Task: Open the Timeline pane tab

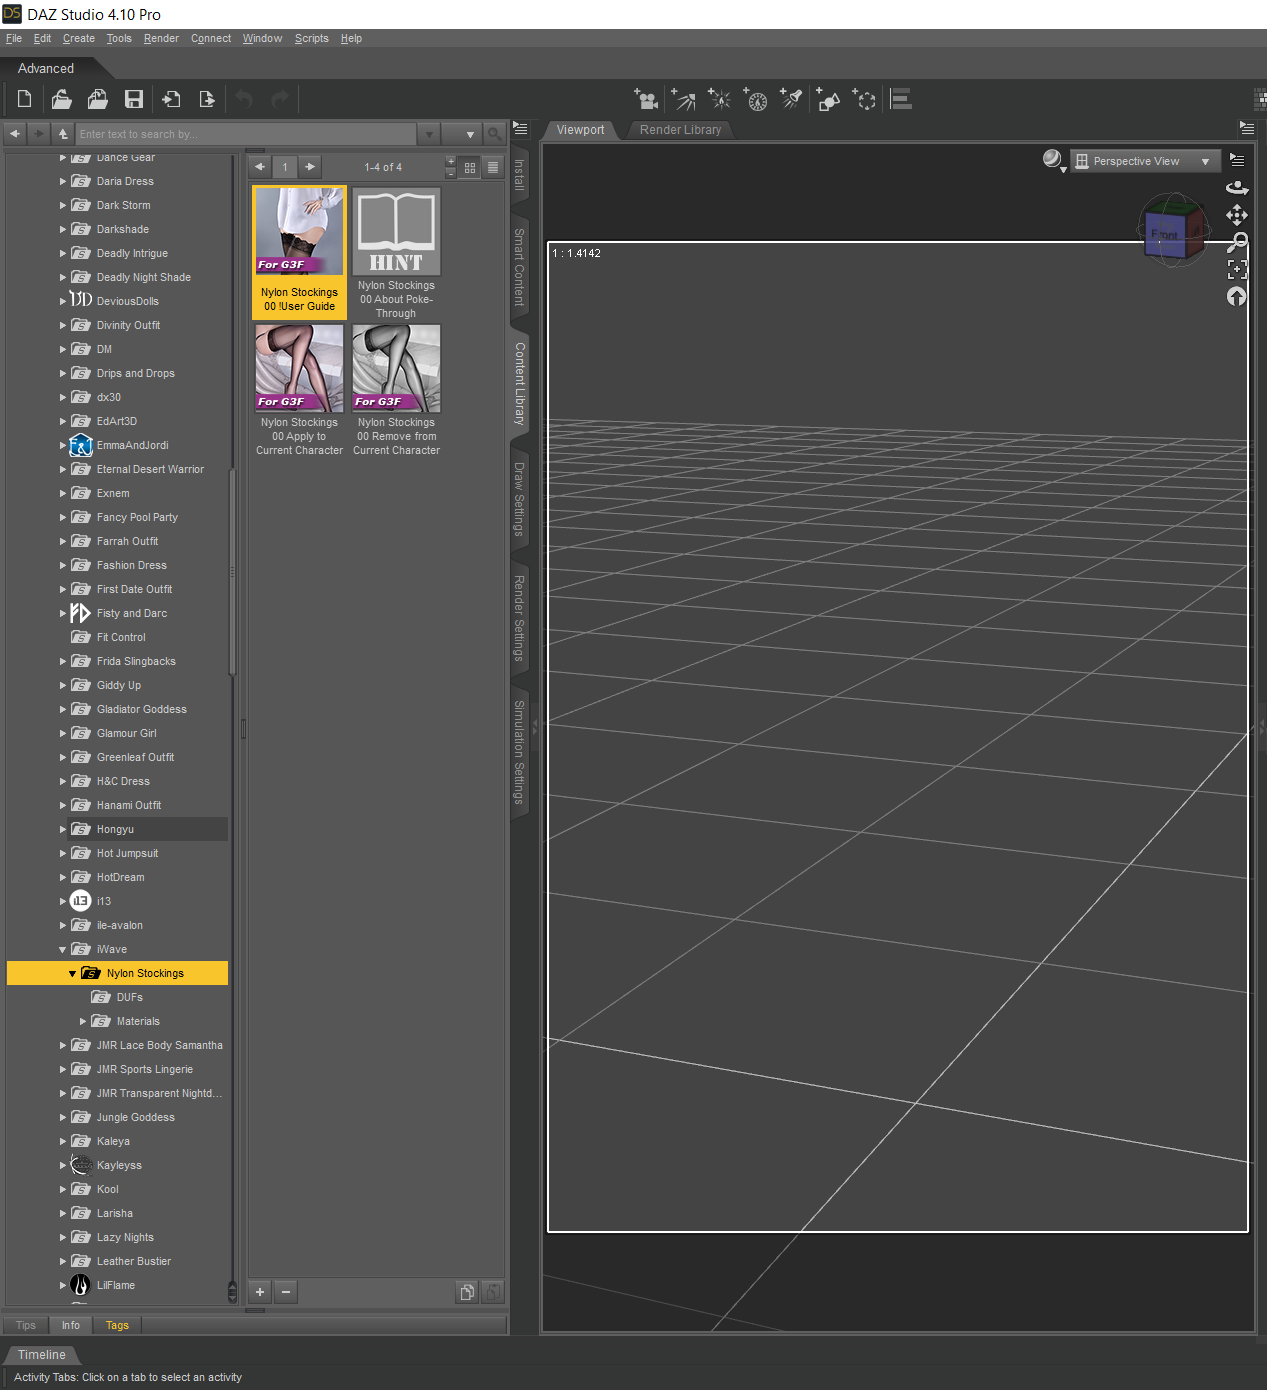Action: click(41, 1355)
